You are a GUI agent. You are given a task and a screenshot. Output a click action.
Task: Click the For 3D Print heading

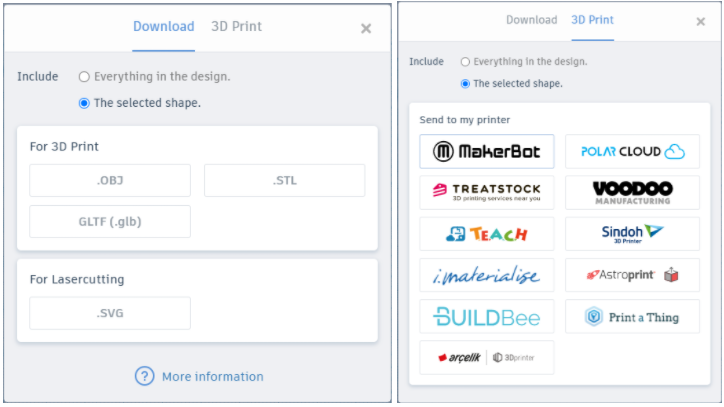tap(64, 146)
